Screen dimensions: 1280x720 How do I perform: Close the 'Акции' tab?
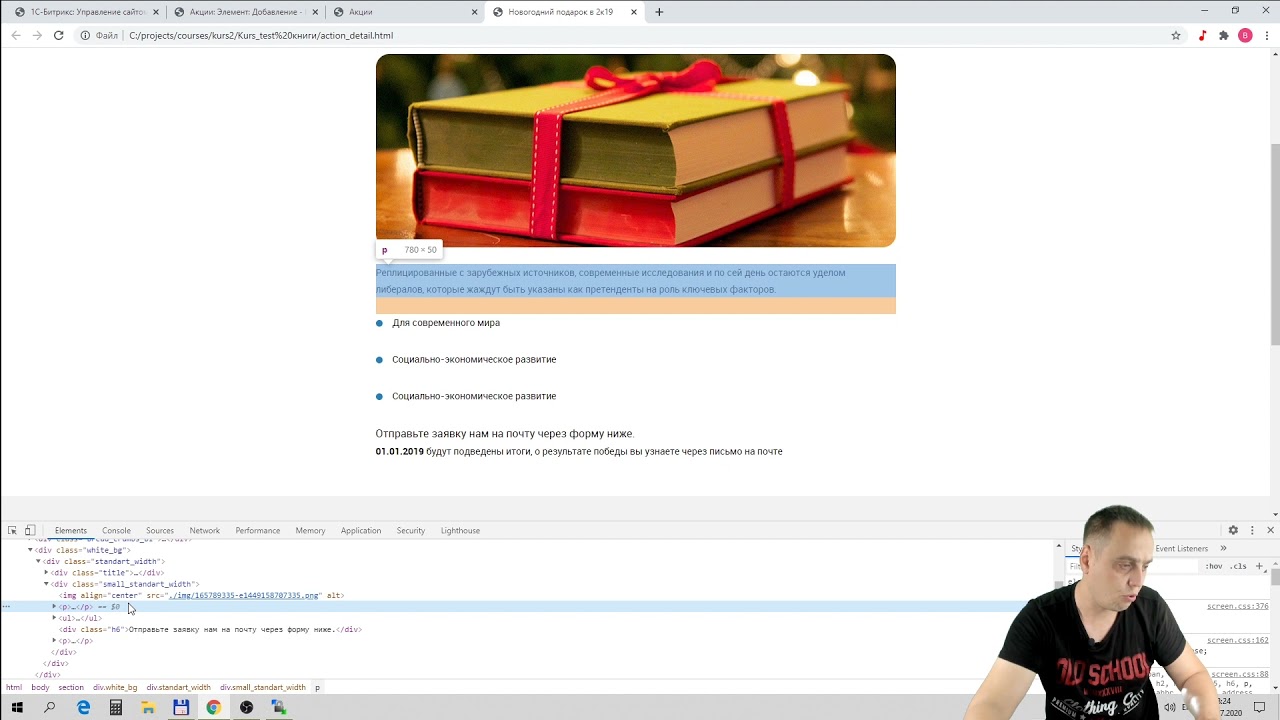pyautogui.click(x=475, y=12)
